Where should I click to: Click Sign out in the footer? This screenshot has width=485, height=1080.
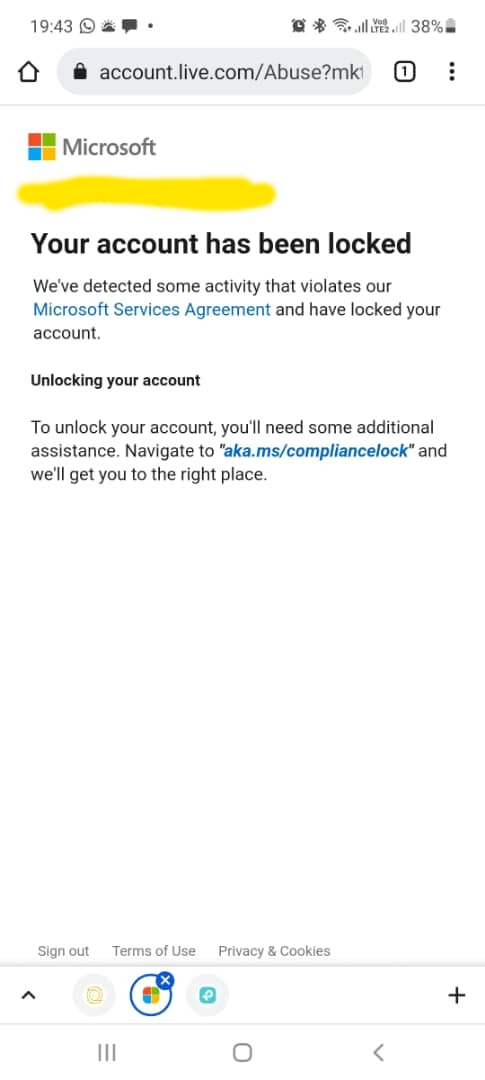(63, 951)
